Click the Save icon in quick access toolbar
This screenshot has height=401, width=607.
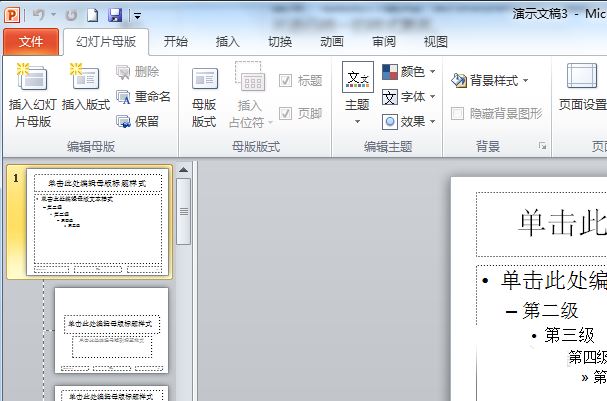(x=115, y=15)
